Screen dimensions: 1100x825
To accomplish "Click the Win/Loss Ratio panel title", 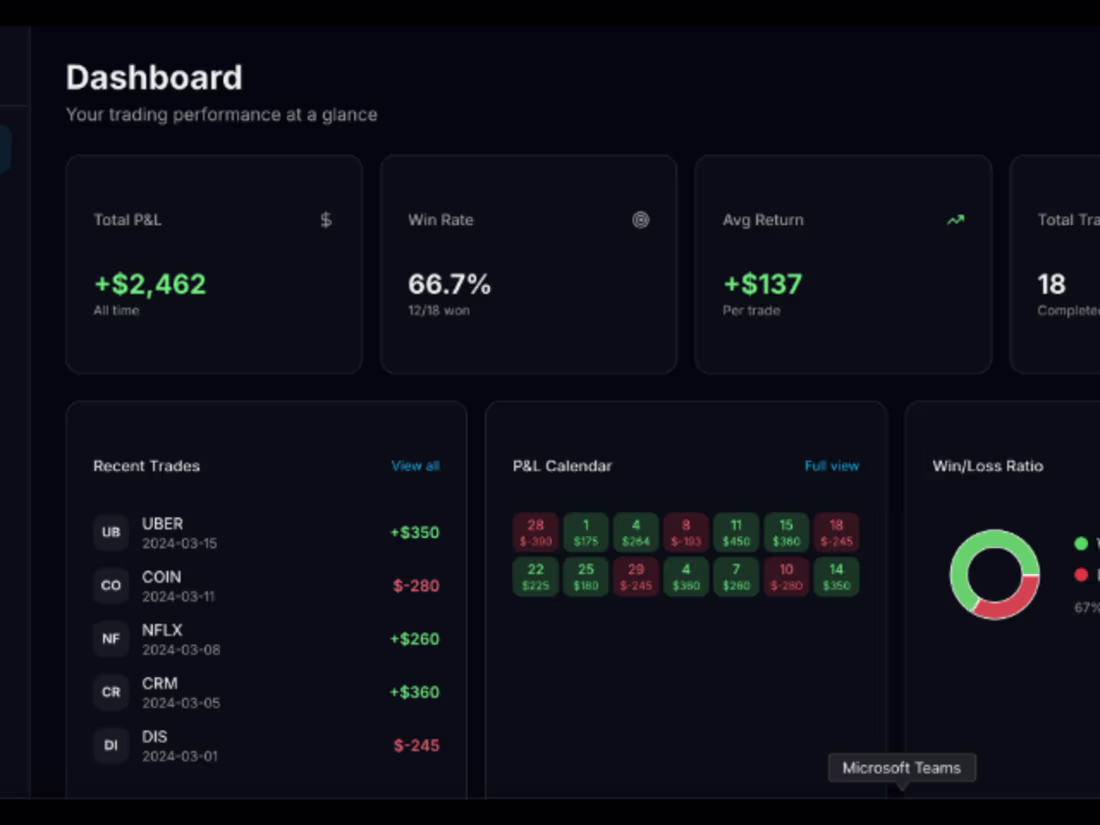I will point(988,466).
